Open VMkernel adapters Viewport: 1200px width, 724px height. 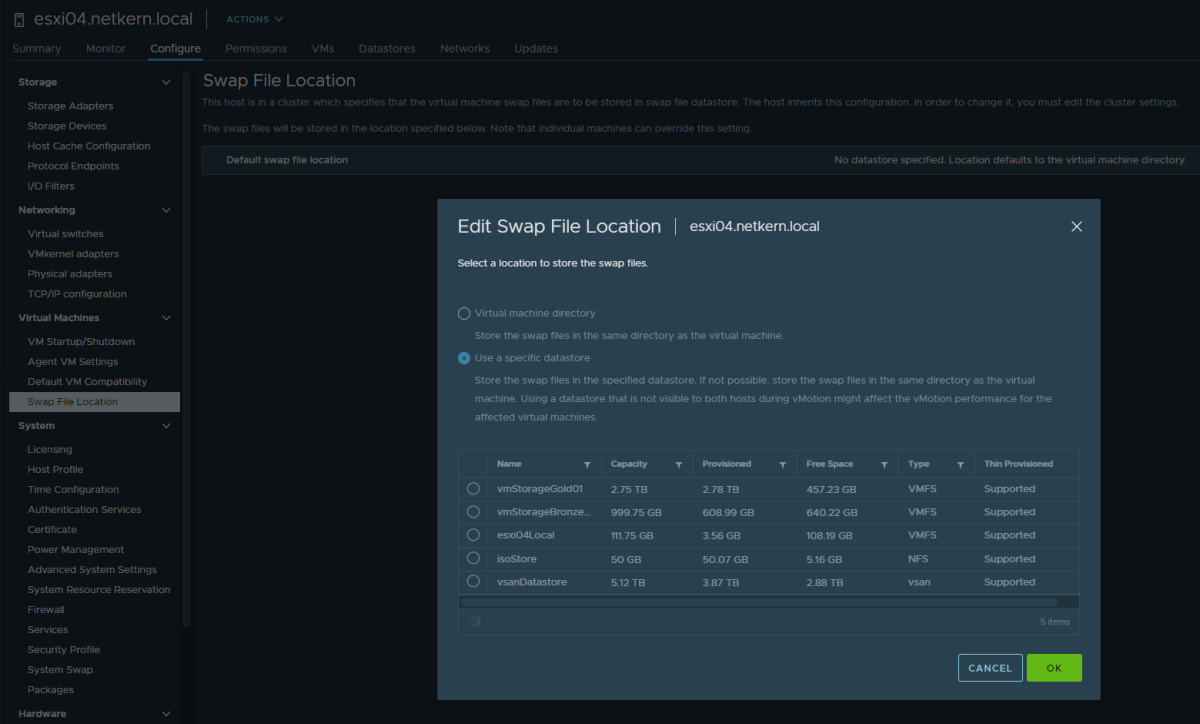point(73,254)
